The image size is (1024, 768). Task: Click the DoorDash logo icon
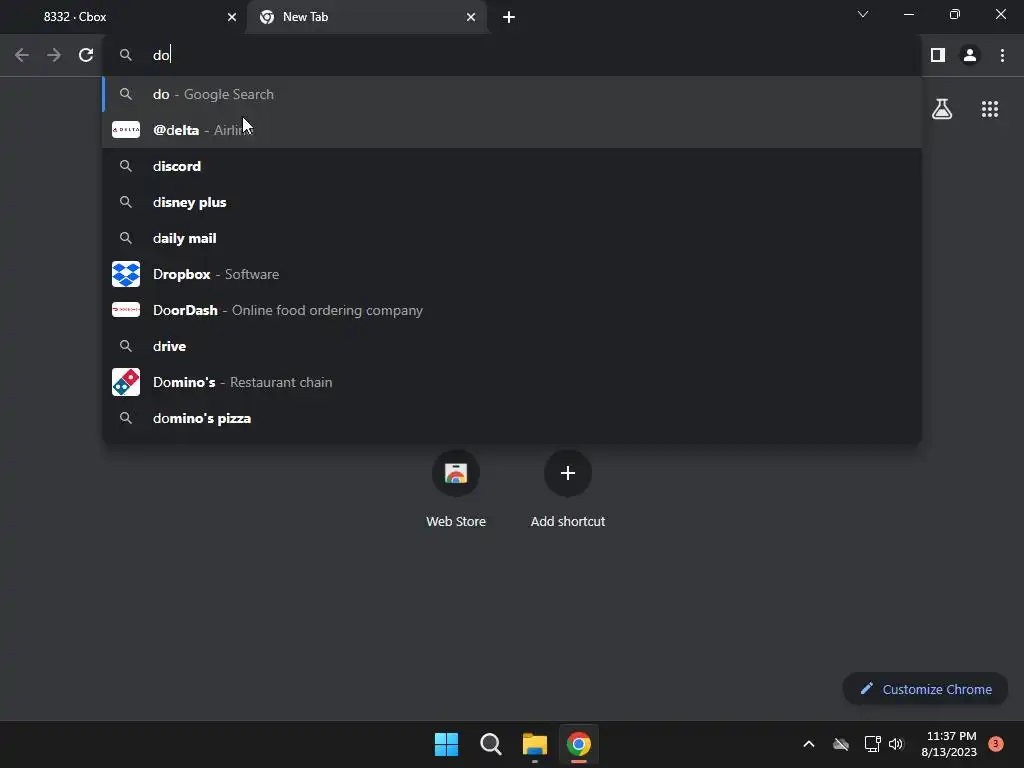(126, 310)
